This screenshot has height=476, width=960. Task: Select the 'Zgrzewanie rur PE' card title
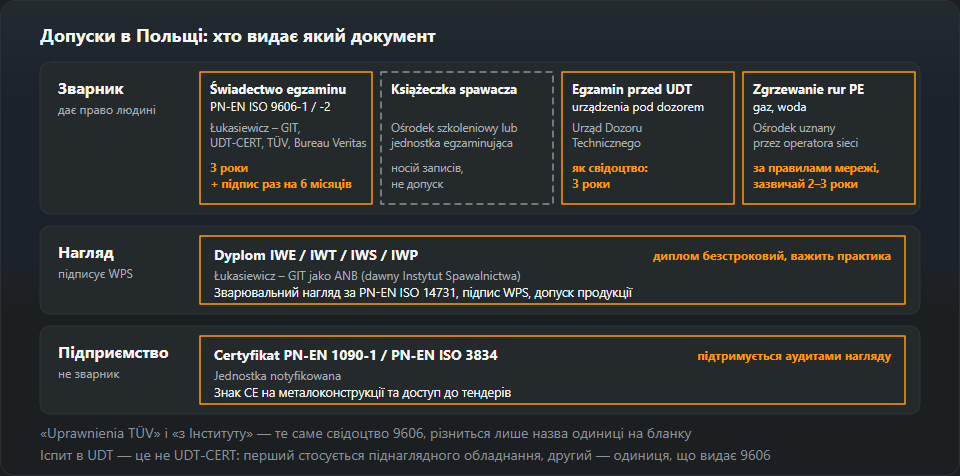click(808, 89)
